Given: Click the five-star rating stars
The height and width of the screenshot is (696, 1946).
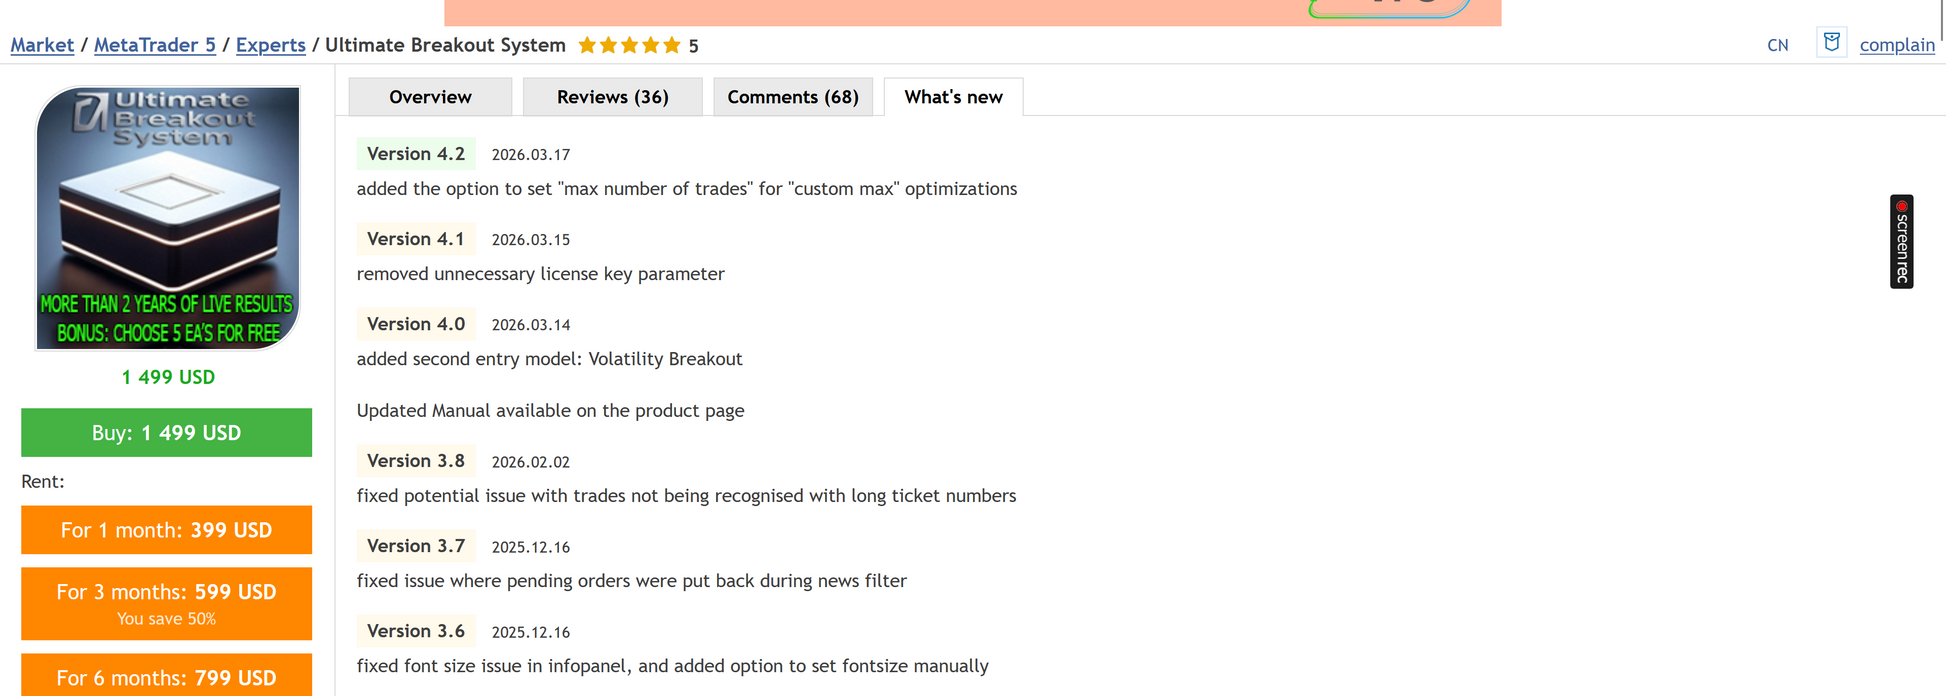Looking at the screenshot, I should [629, 45].
